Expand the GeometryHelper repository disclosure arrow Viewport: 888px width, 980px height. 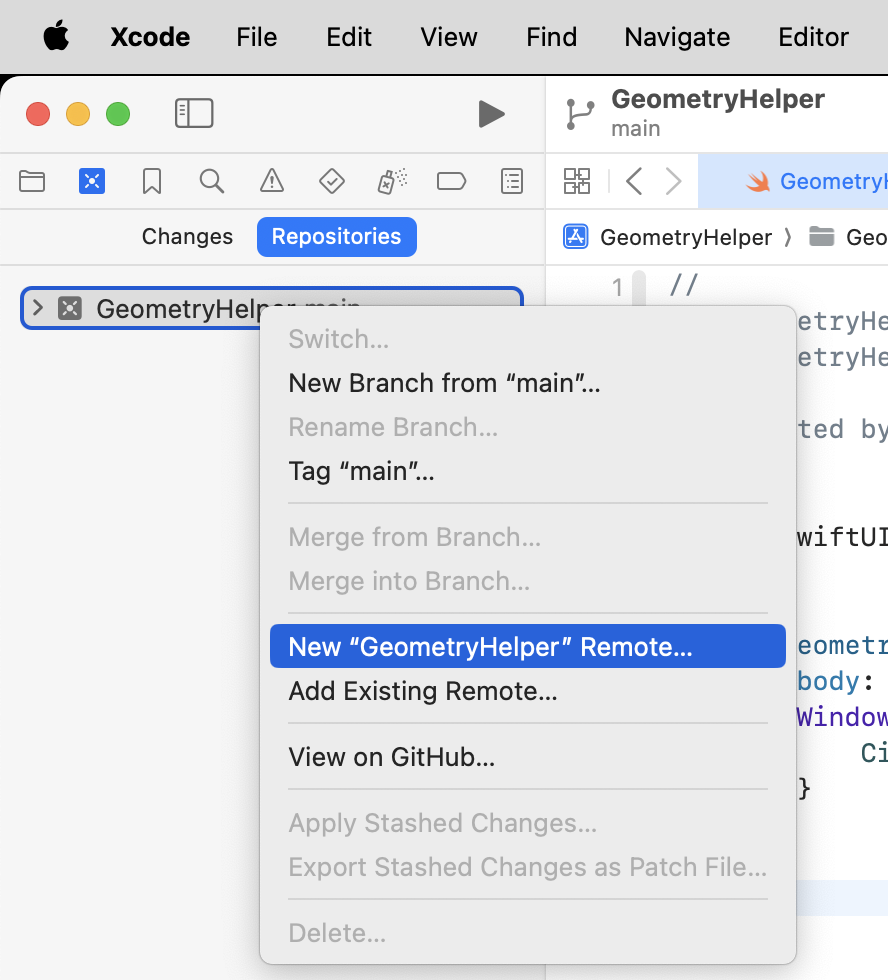pos(38,308)
